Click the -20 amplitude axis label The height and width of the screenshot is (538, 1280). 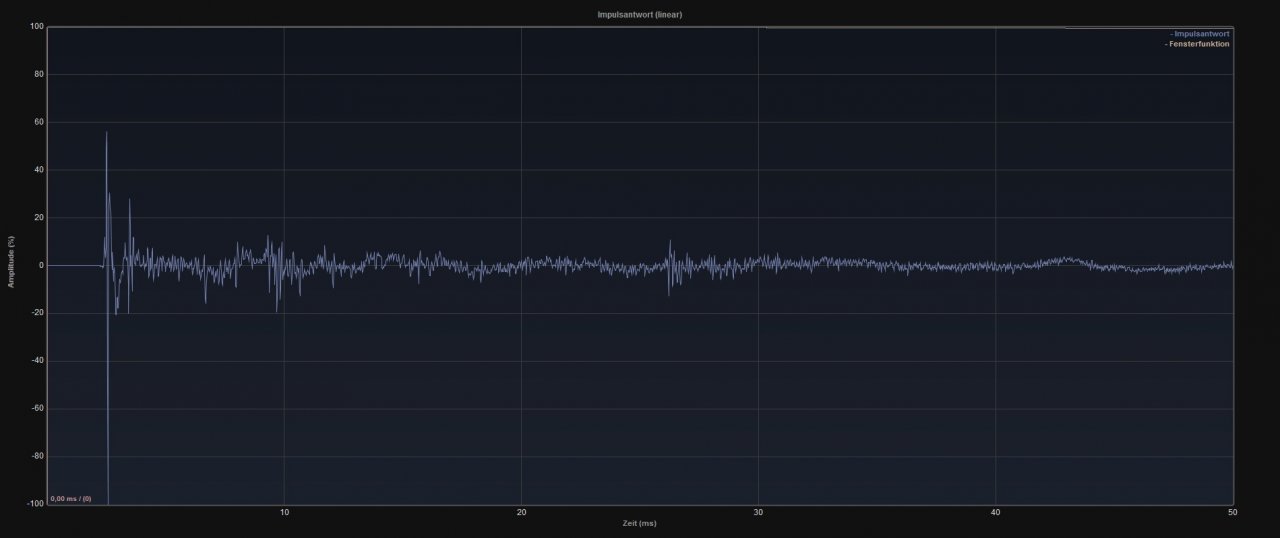(38, 313)
